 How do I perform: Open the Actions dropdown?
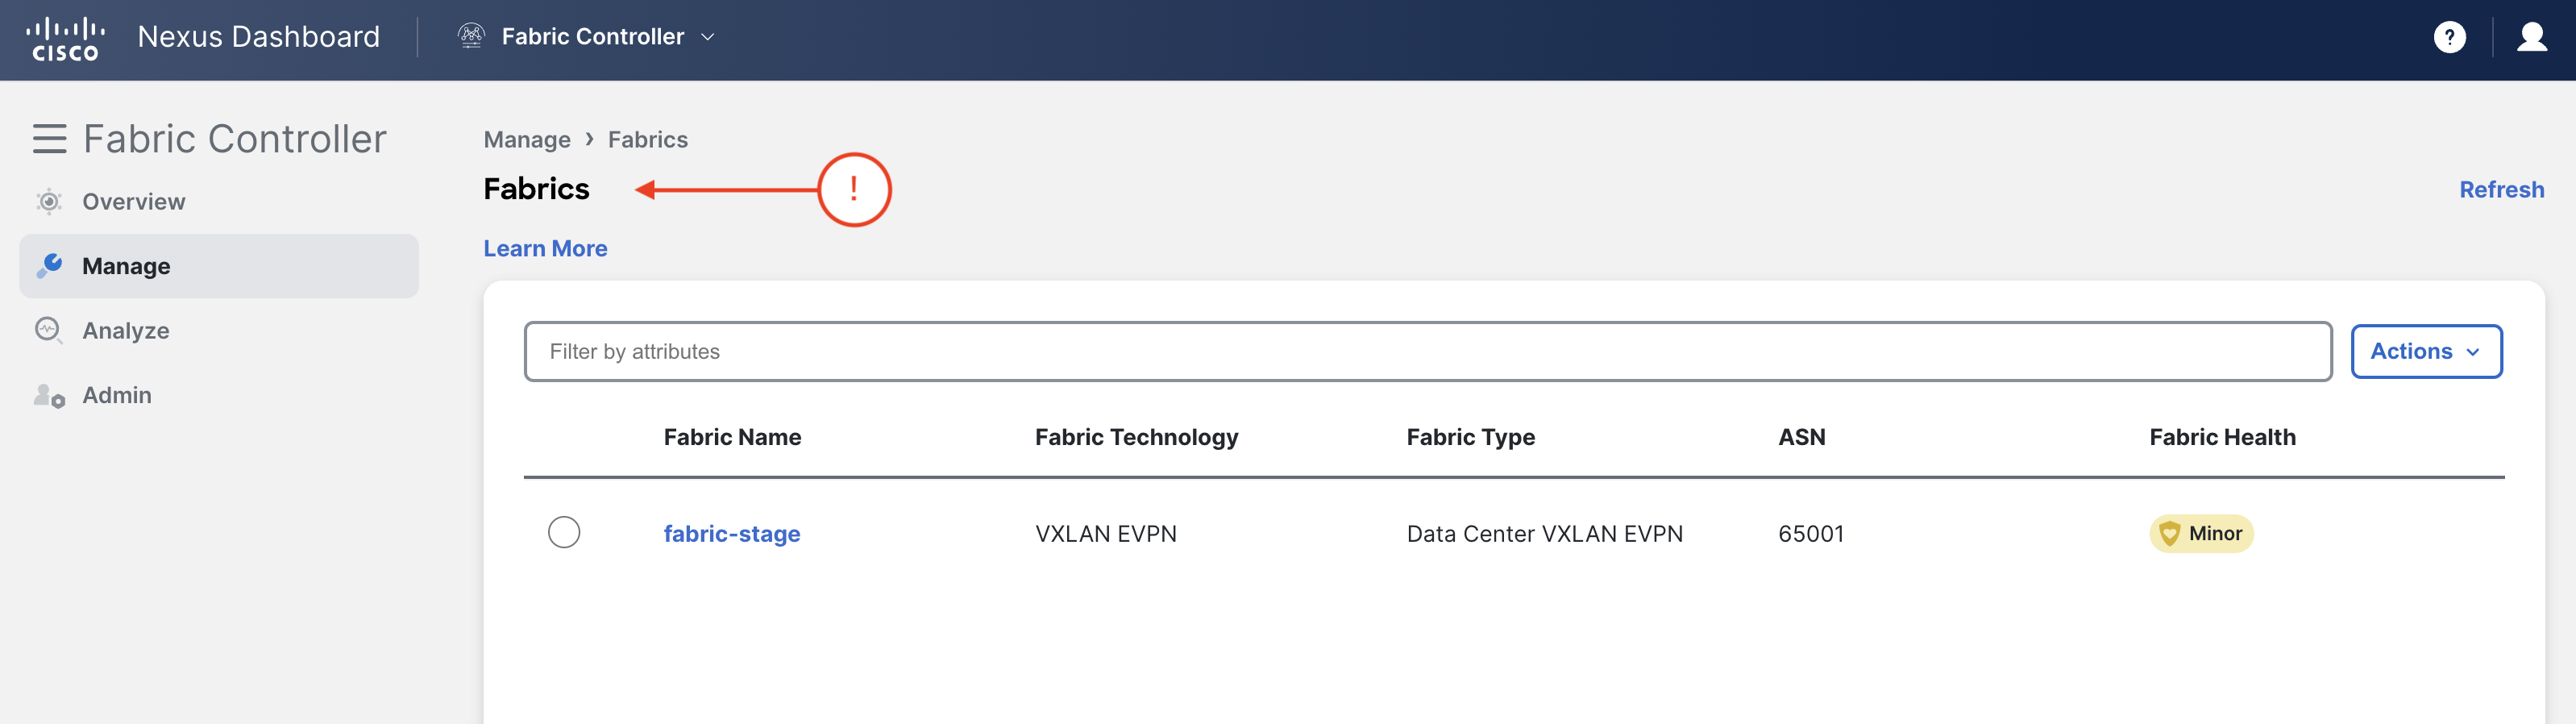2426,351
